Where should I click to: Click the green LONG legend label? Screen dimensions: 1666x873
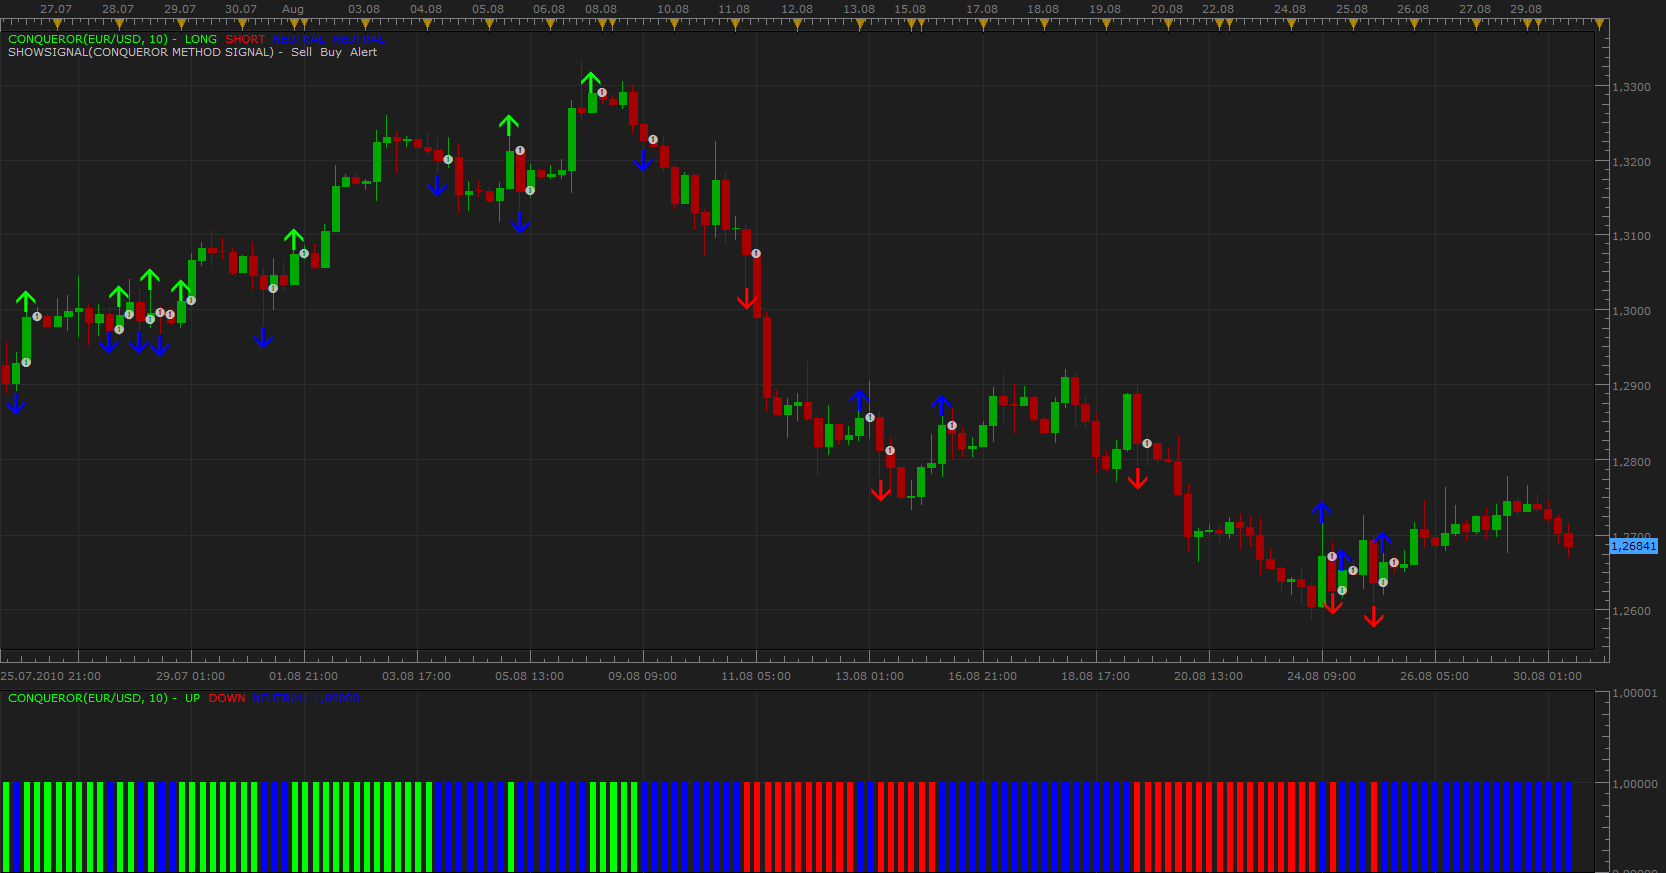tap(201, 39)
